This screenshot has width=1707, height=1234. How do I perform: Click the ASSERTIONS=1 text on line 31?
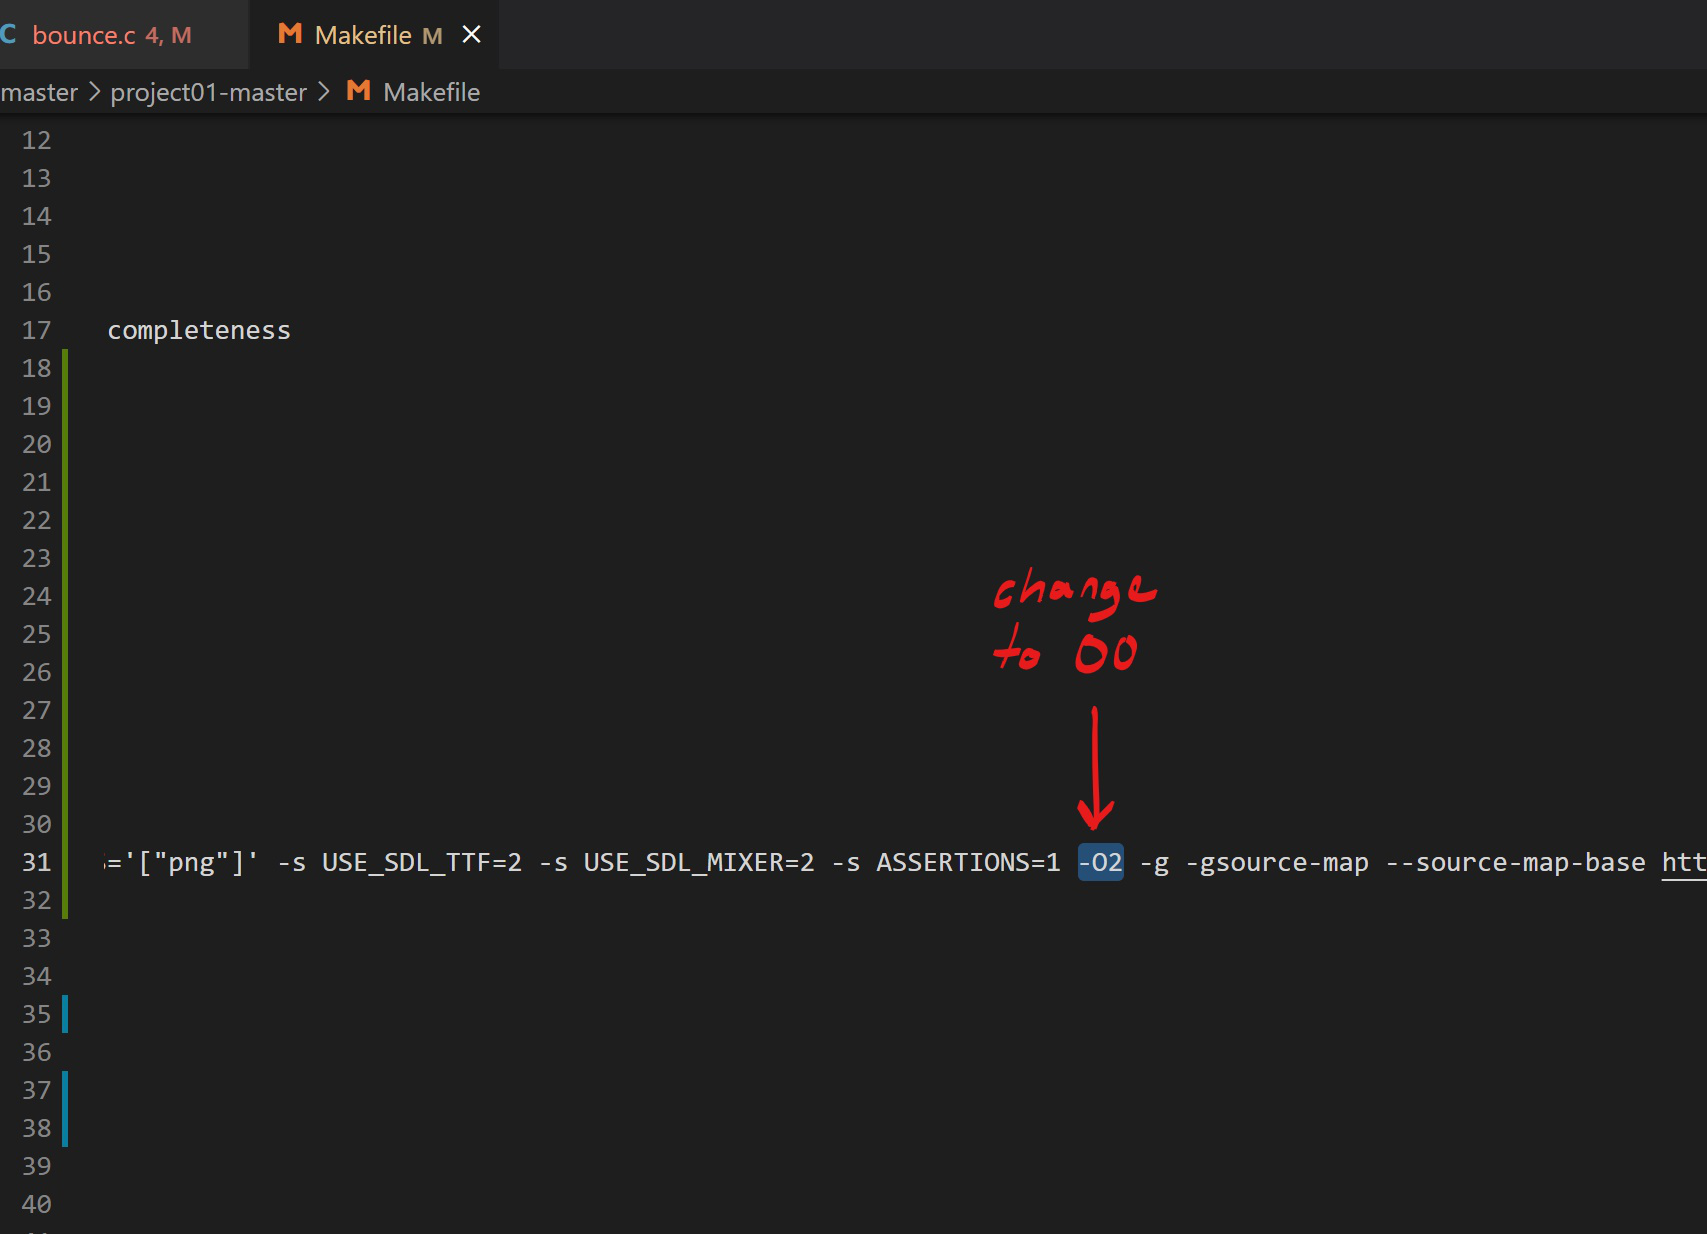pos(967,862)
